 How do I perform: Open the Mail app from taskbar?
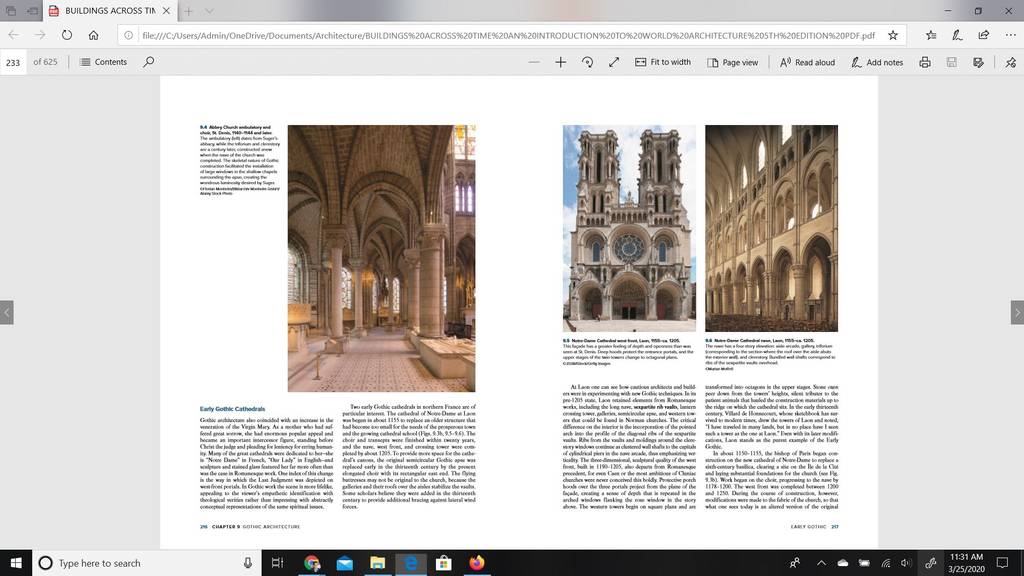[x=344, y=563]
